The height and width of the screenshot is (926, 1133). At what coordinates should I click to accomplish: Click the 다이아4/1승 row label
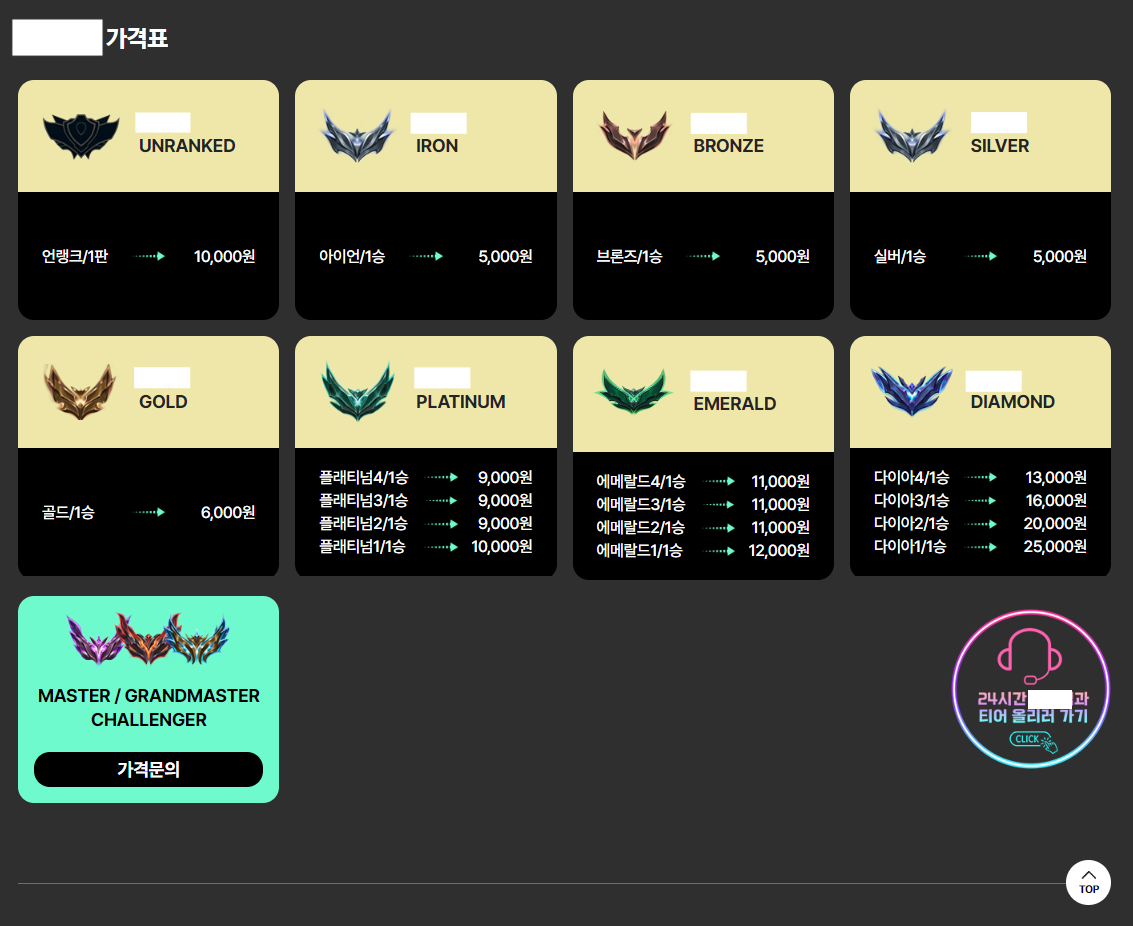click(911, 477)
